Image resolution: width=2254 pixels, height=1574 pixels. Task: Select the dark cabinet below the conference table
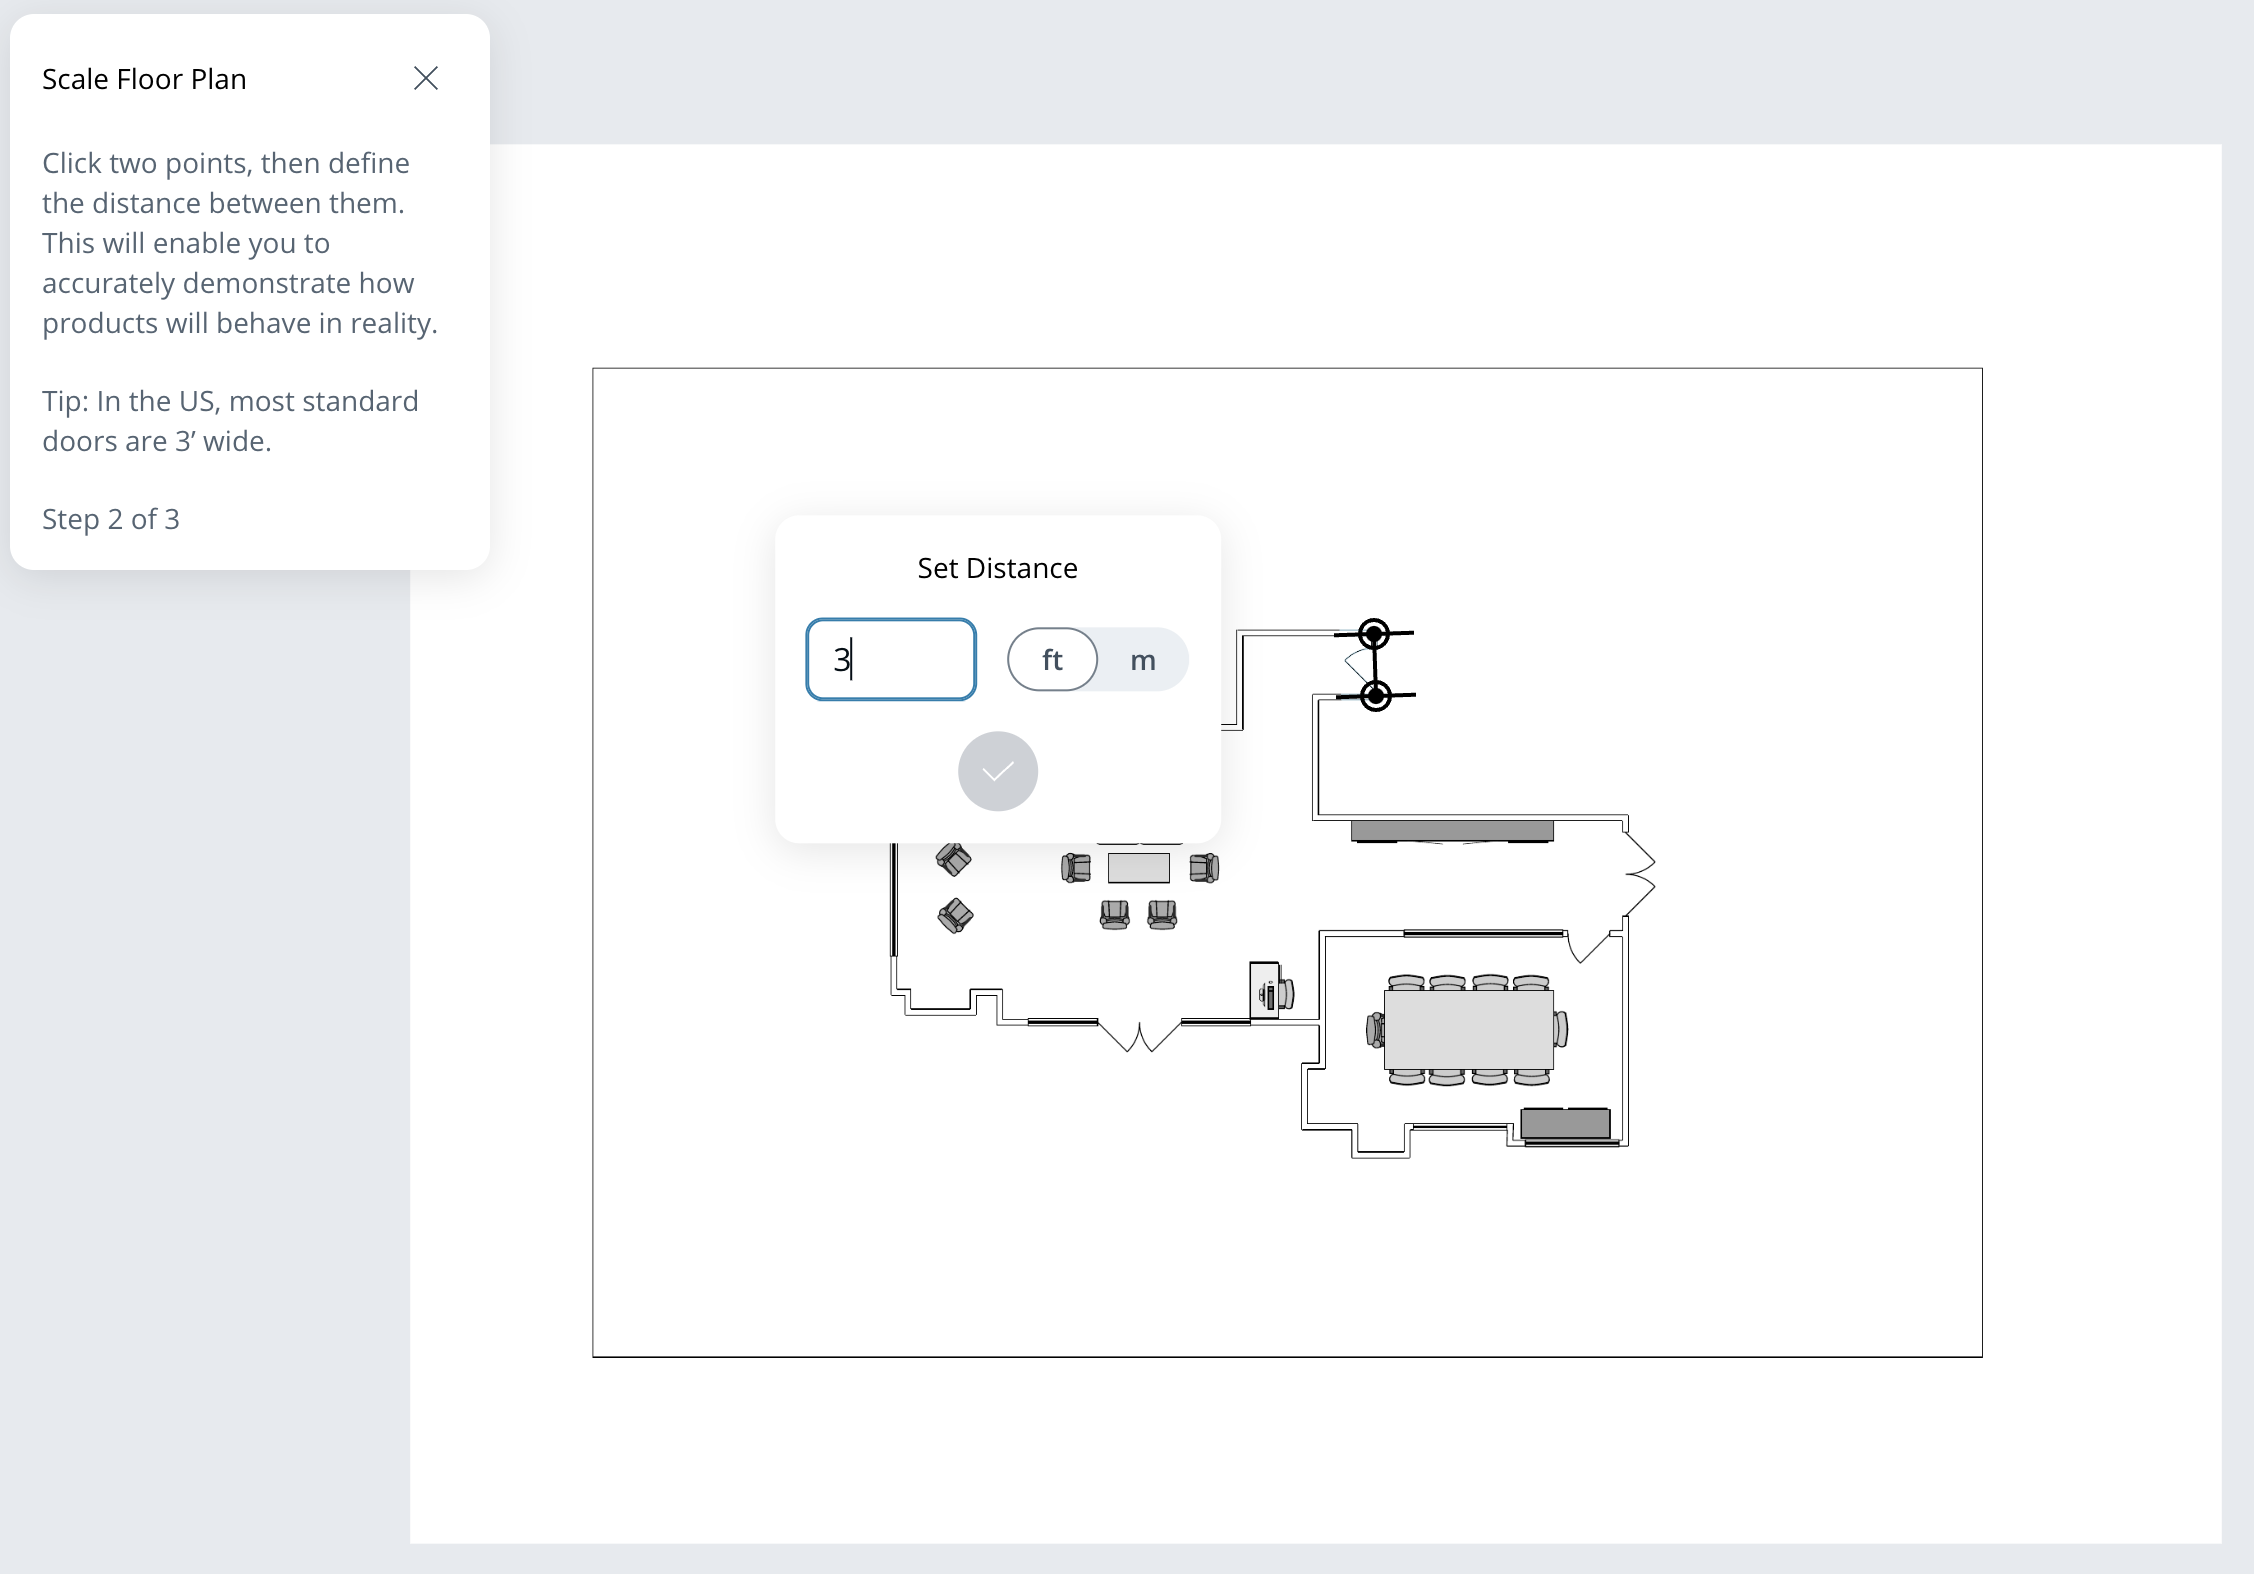click(x=1565, y=1123)
